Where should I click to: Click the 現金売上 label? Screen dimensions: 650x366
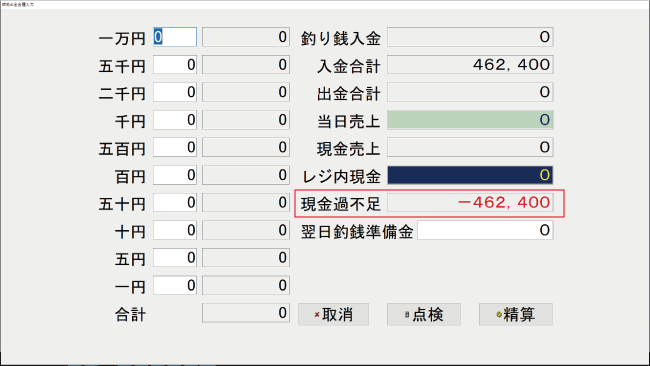(349, 149)
